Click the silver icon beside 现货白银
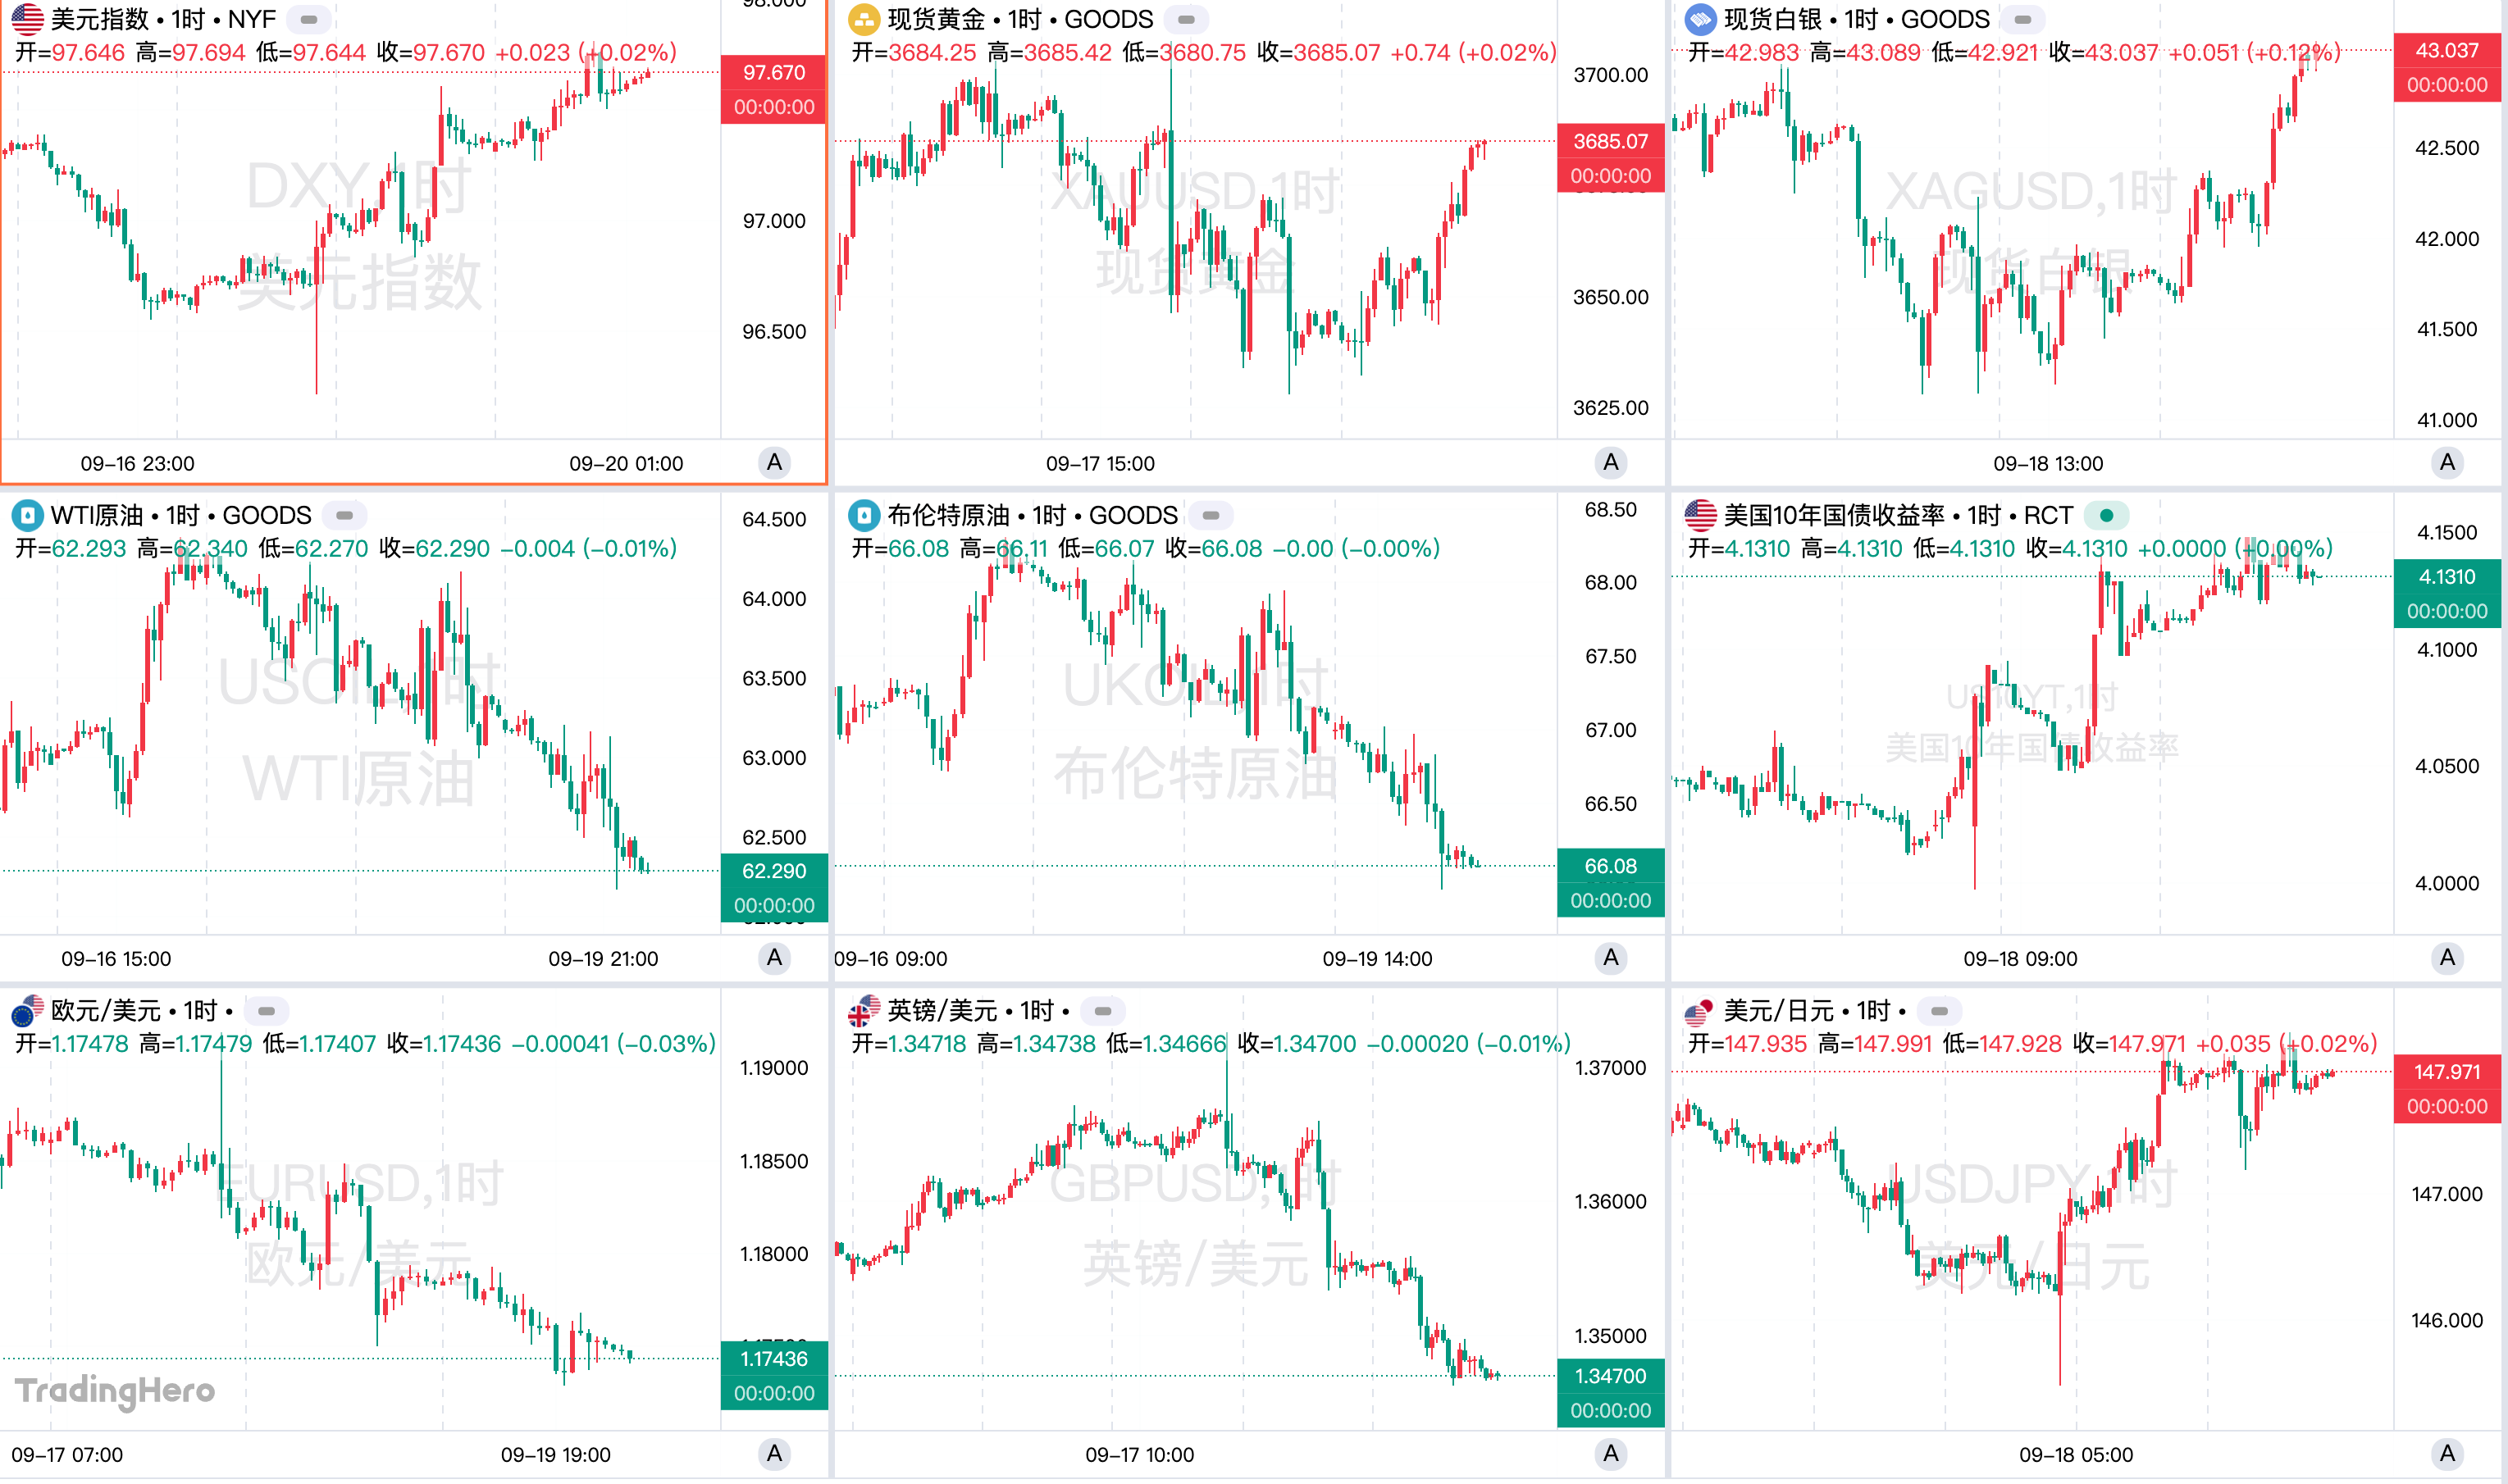The image size is (2508, 1484). [x=1700, y=19]
